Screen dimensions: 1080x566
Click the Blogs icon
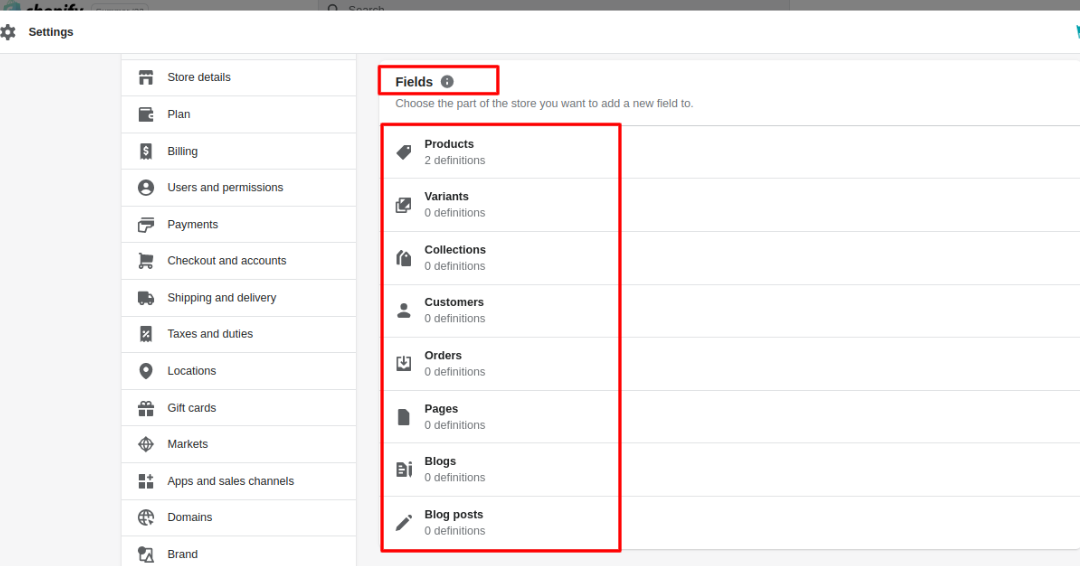[404, 470]
